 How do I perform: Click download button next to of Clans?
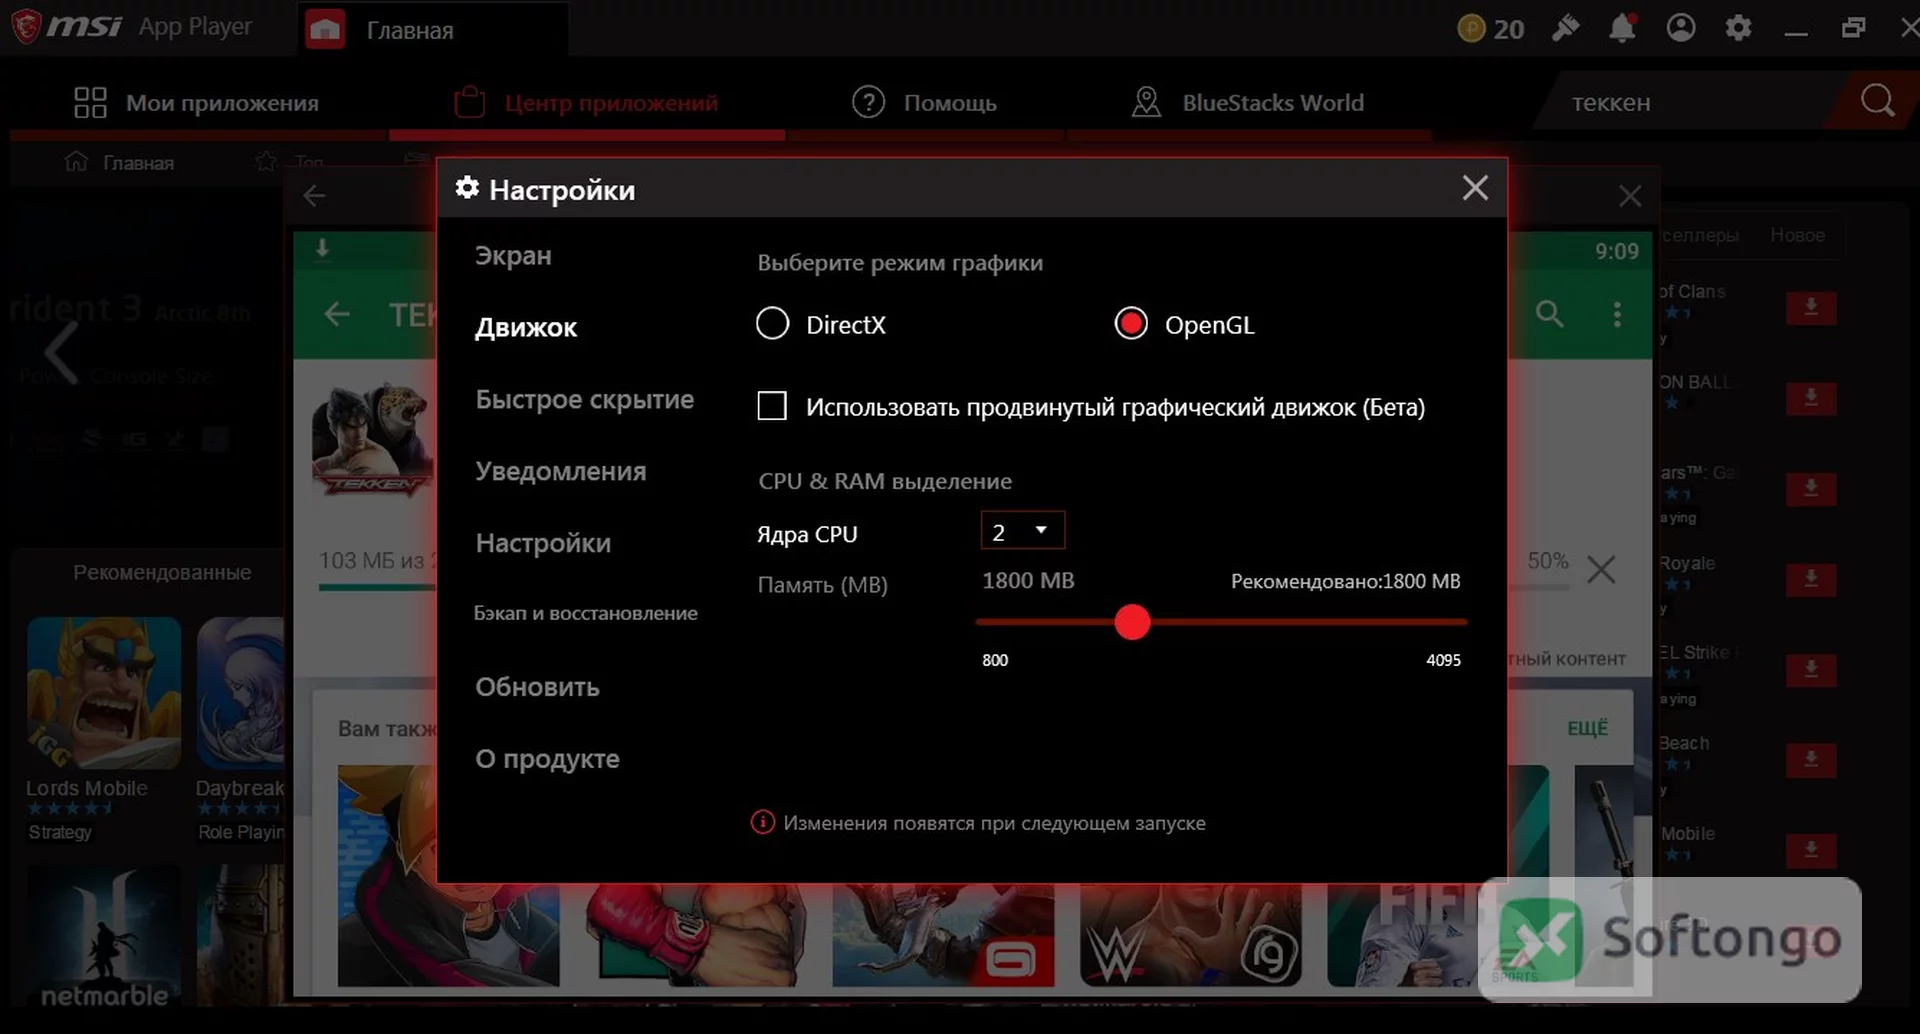[x=1811, y=308]
